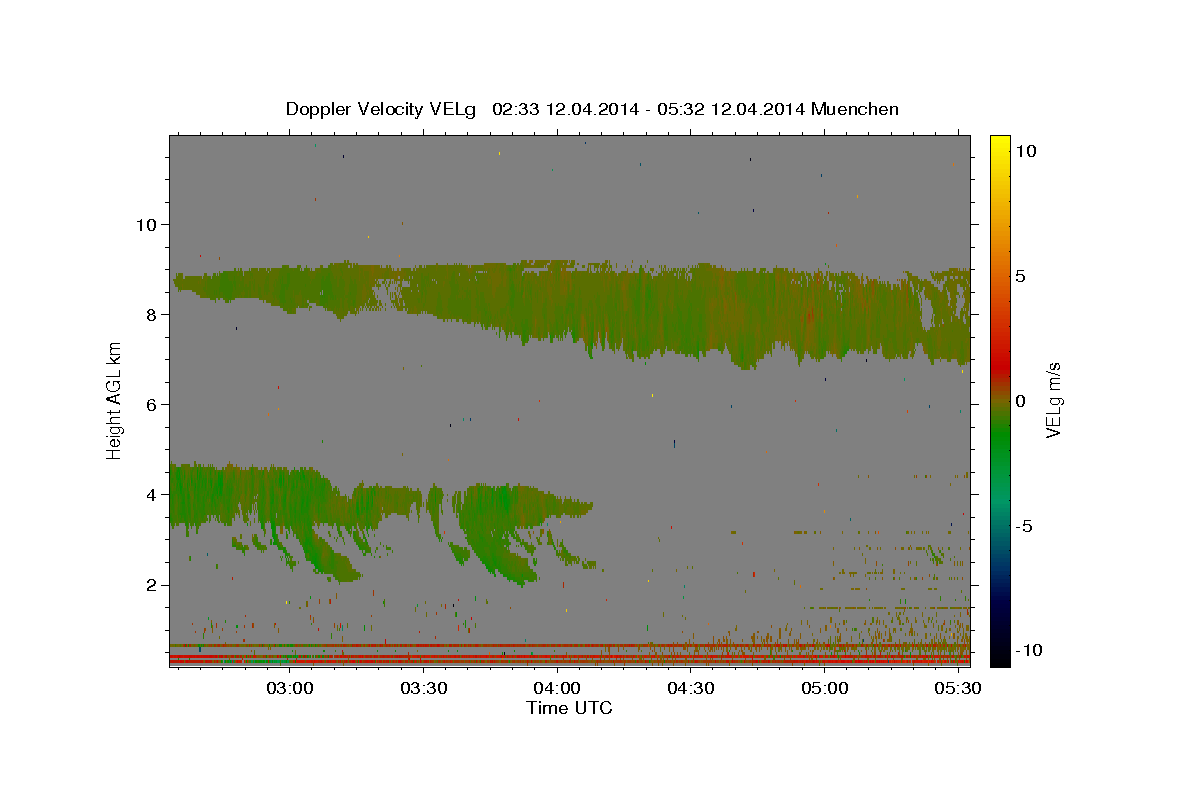Click the black bottom of the colorbar
The width and height of the screenshot is (1200, 800).
coord(999,655)
